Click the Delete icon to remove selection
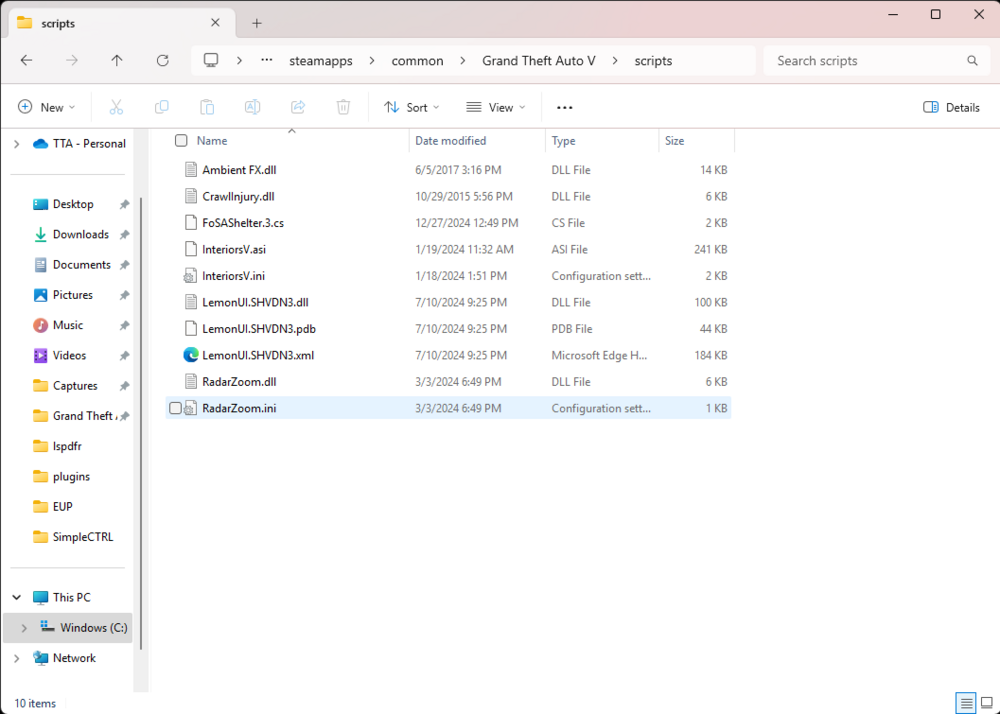Screen dimensions: 1000x714 (x=341, y=107)
